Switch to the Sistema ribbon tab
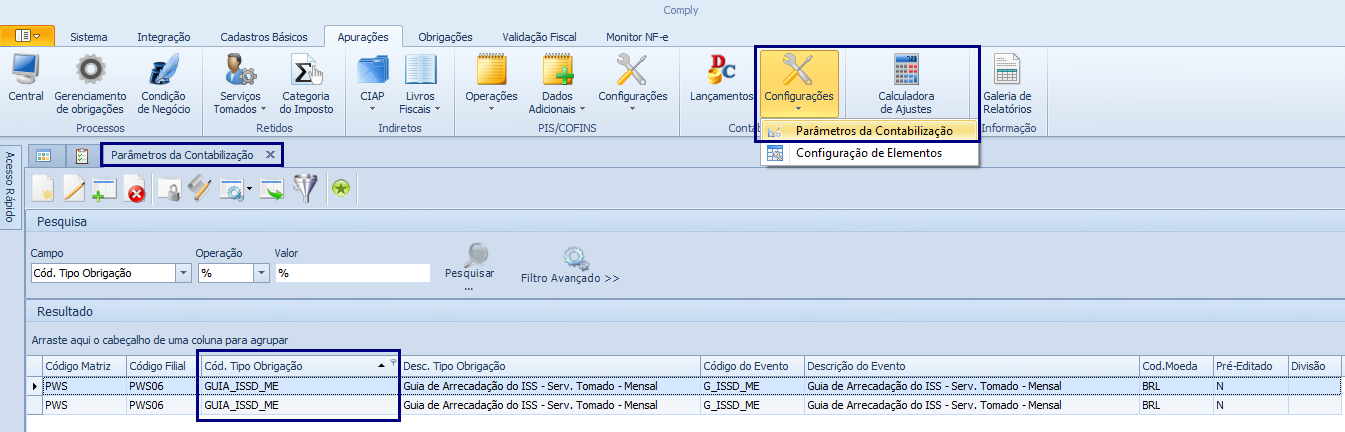This screenshot has width=1345, height=432. click(x=89, y=37)
